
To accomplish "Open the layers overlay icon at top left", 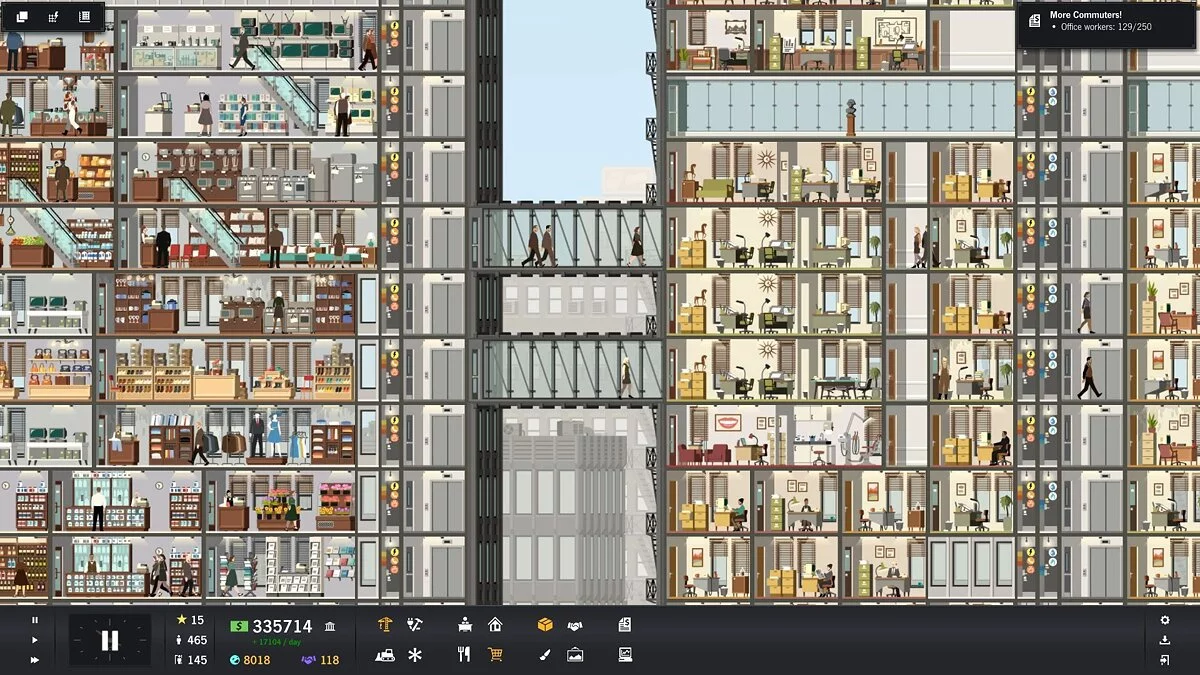I will pyautogui.click(x=22, y=16).
